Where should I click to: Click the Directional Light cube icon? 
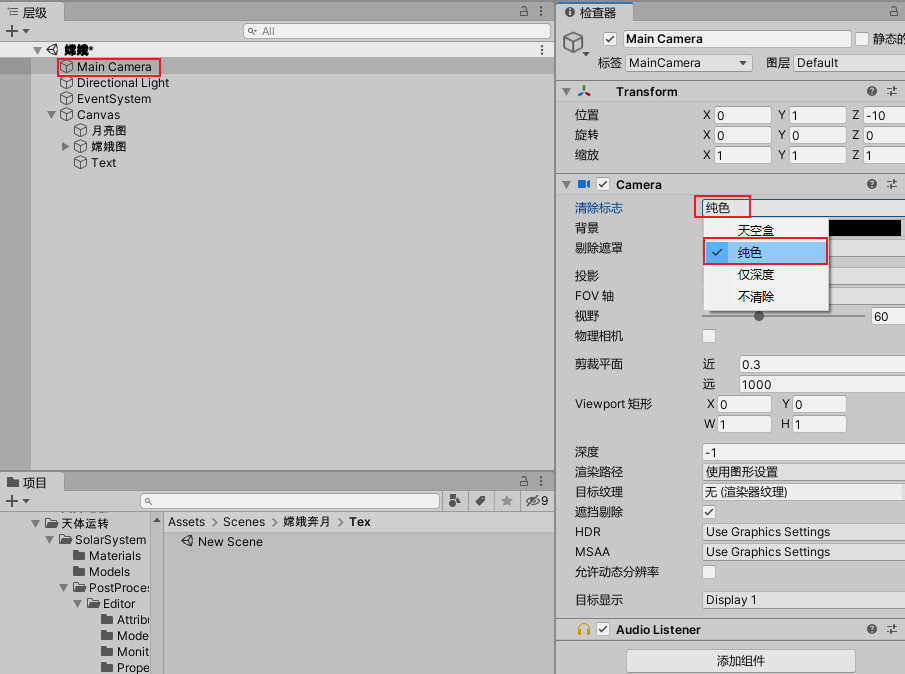pos(67,83)
